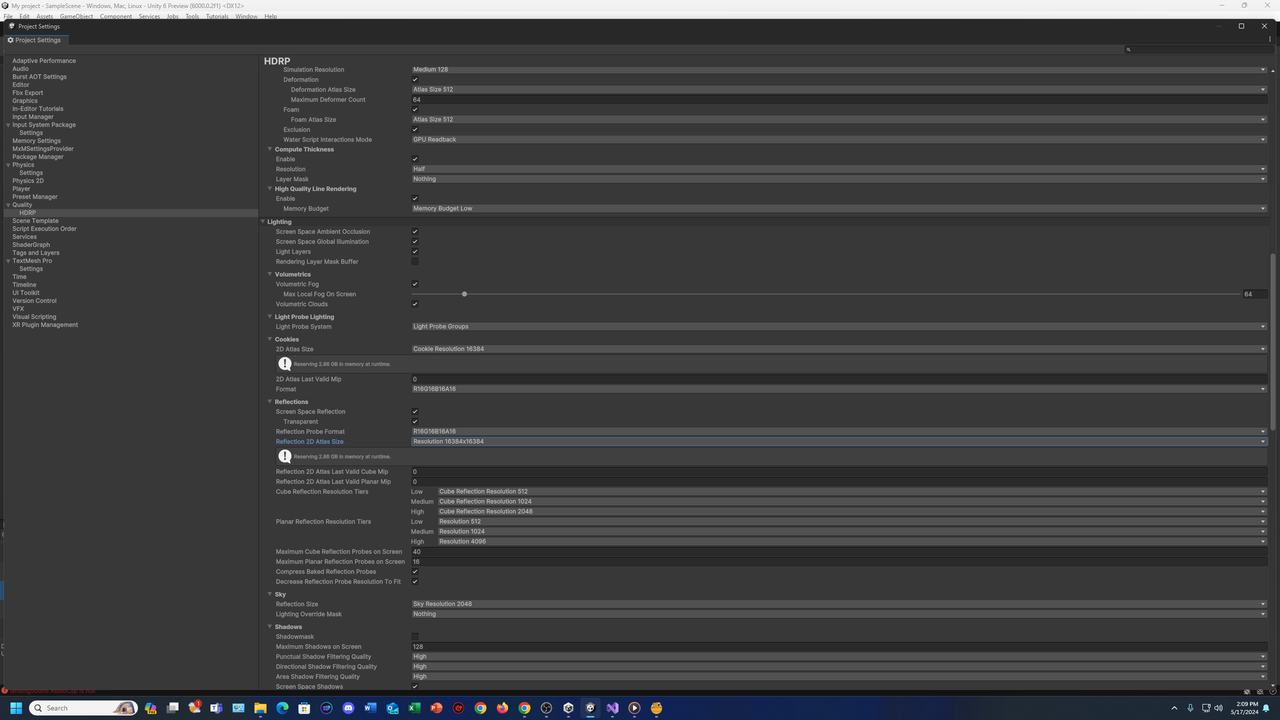The height and width of the screenshot is (720, 1280).
Task: Launch Microsoft Edge from taskbar
Action: point(282,708)
